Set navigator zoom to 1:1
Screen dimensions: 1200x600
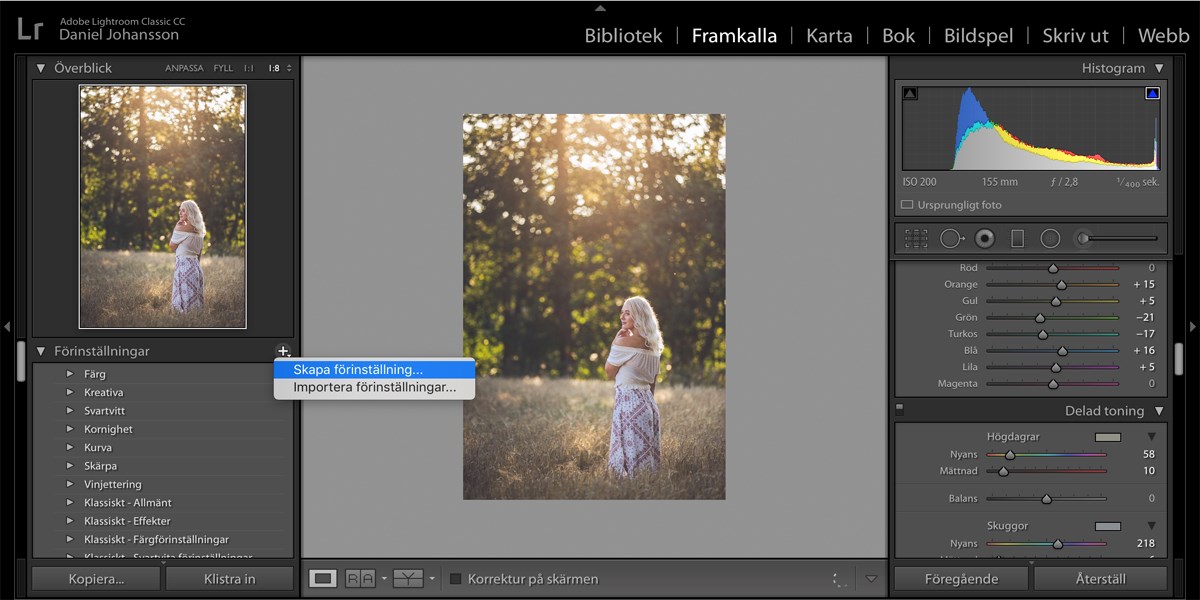tap(249, 68)
